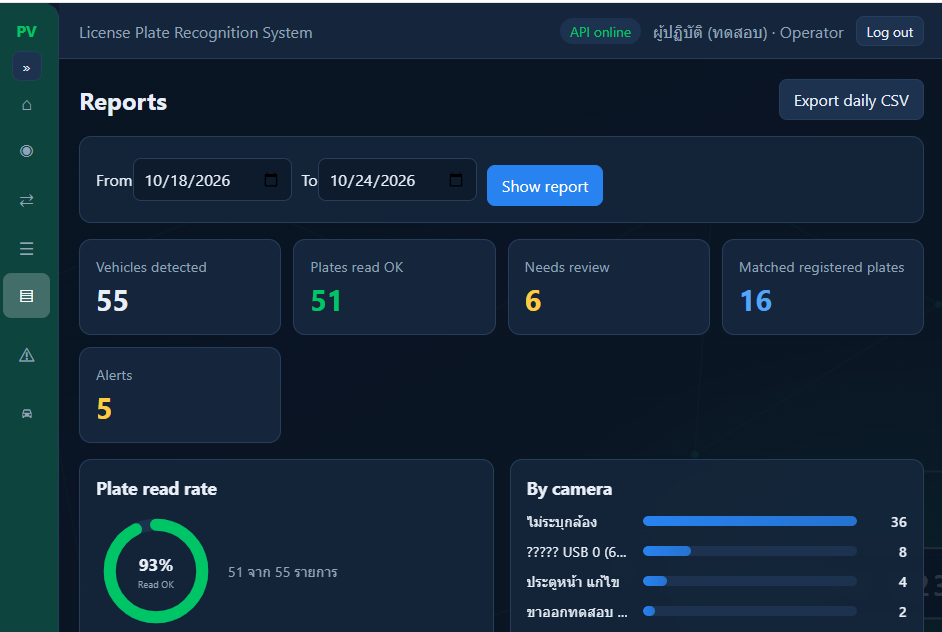Image resolution: width=942 pixels, height=632 pixels.
Task: Open the three-line list sidebar icon
Action: pos(26,248)
